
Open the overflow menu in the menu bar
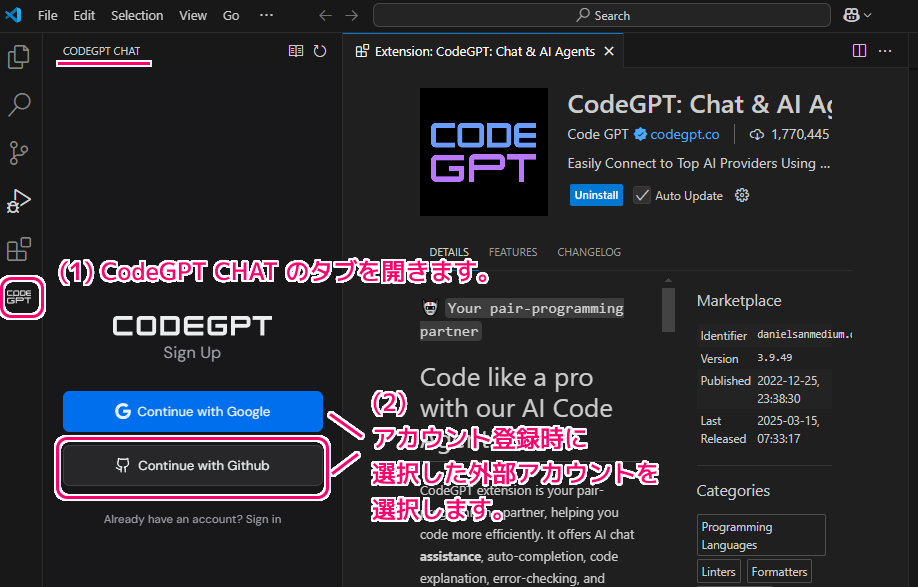(x=266, y=15)
